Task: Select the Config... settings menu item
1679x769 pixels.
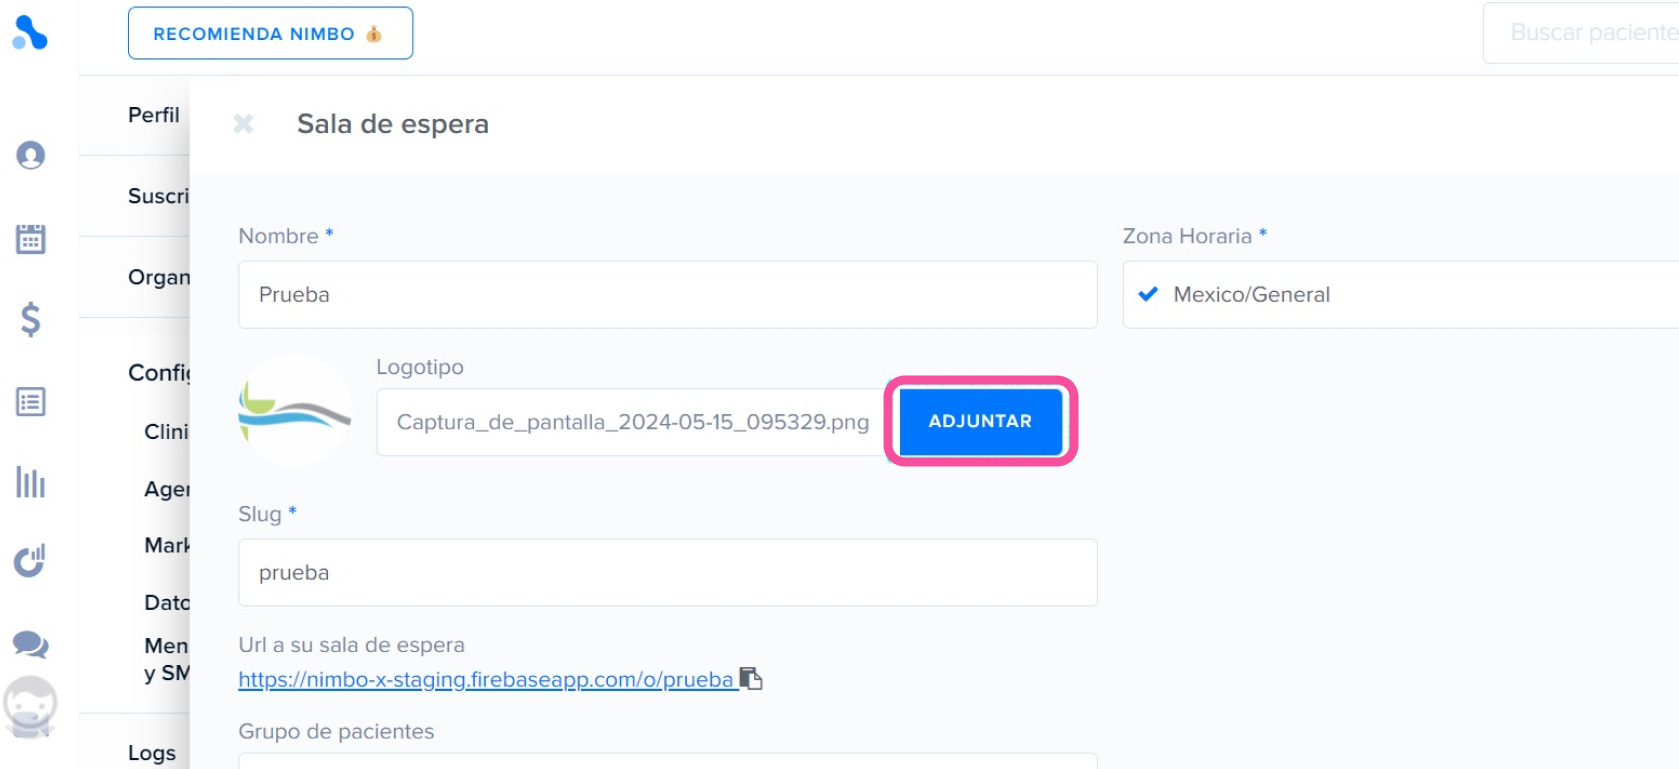Action: click(x=158, y=373)
